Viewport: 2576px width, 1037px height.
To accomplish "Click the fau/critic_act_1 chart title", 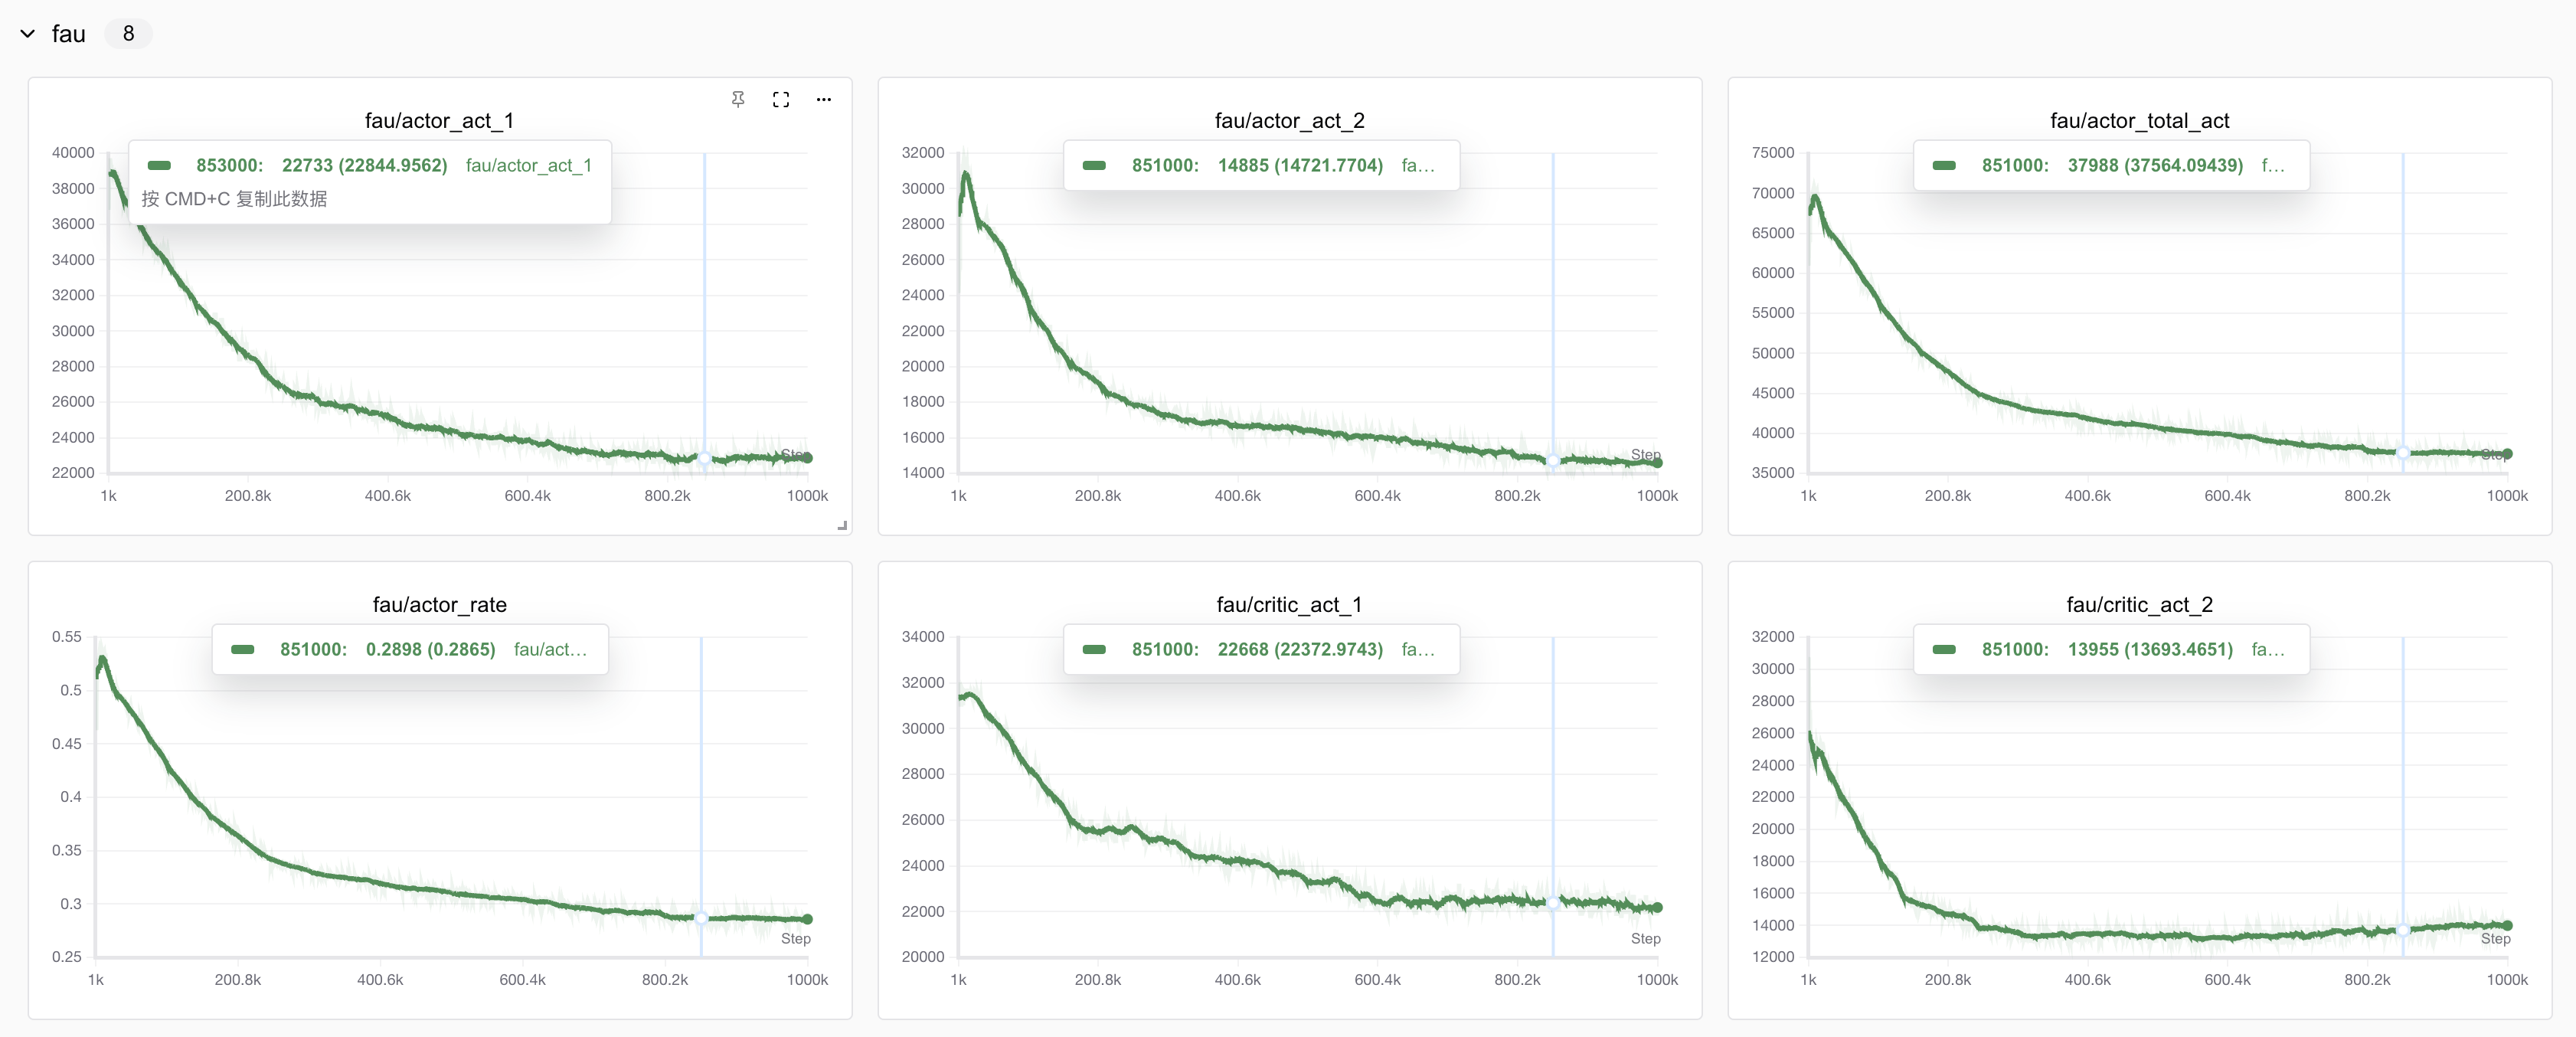I will [x=1289, y=605].
